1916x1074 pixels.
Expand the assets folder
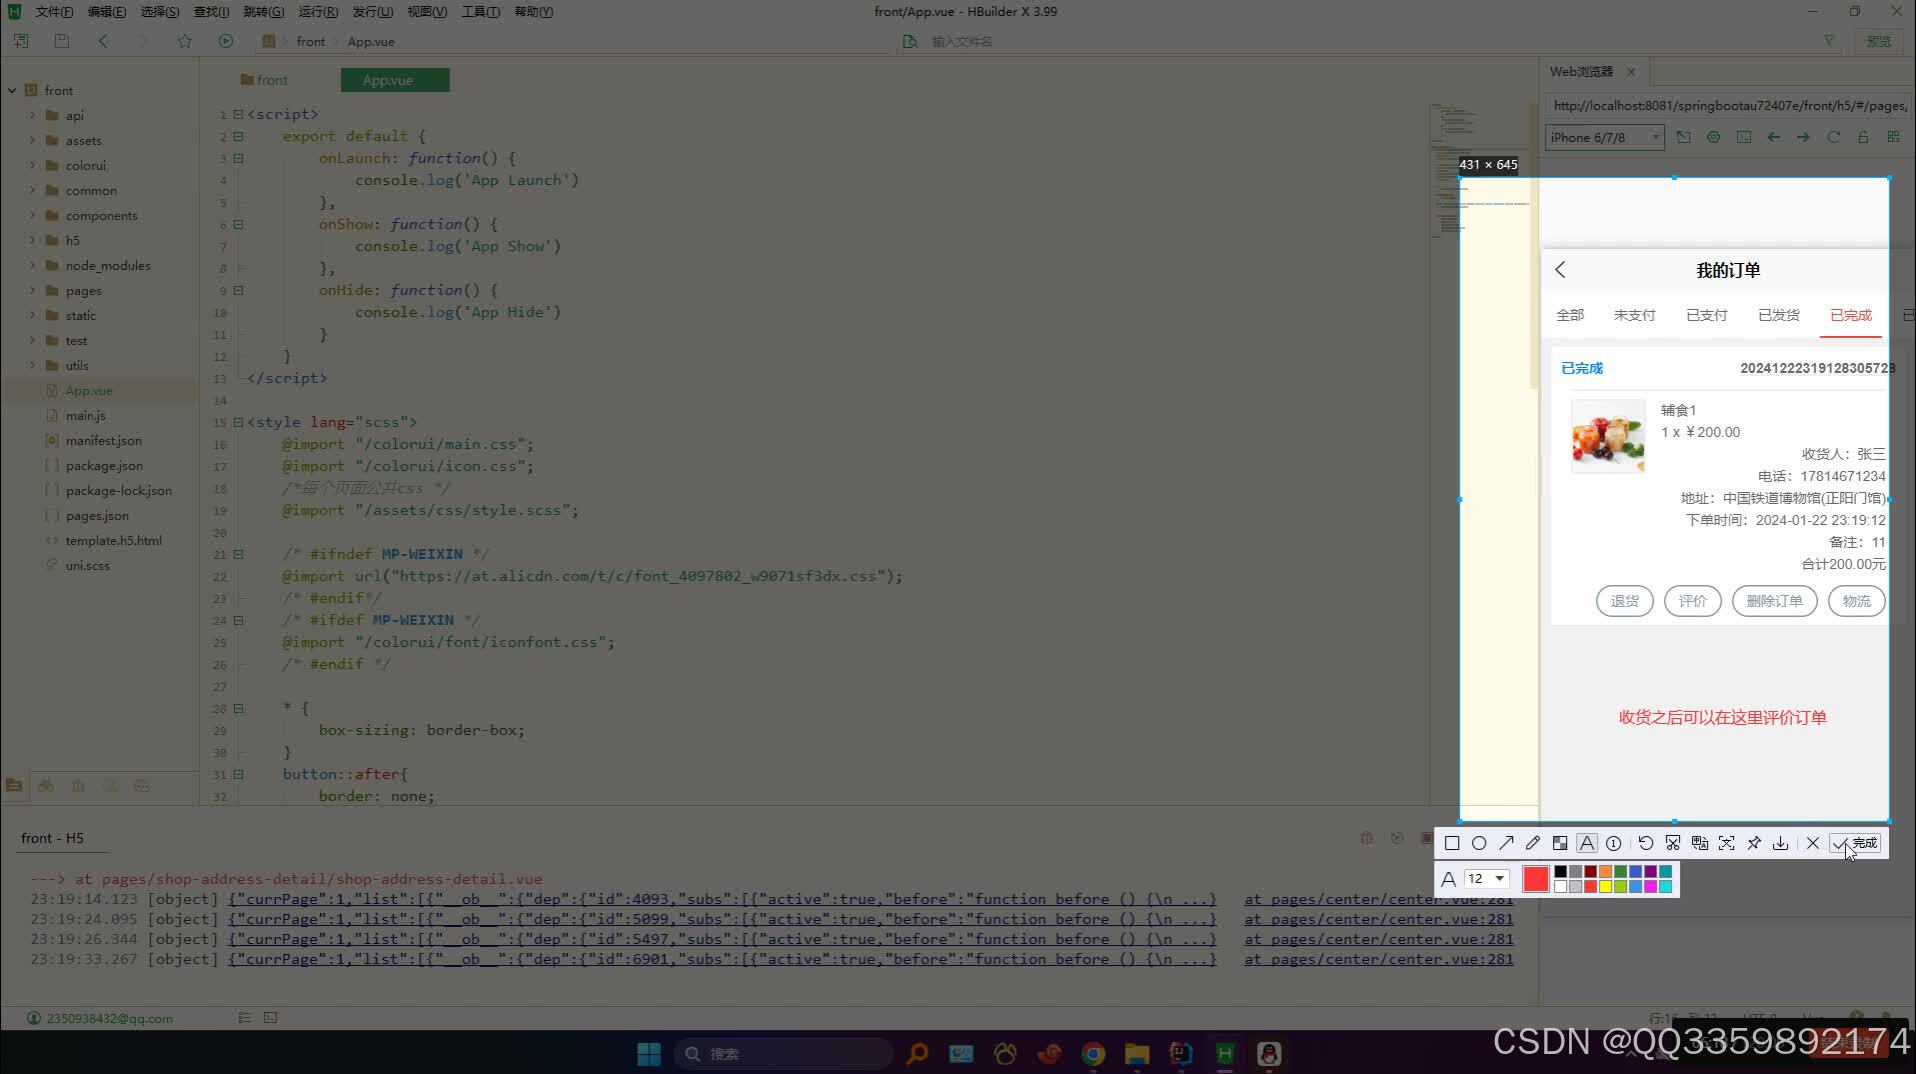click(x=33, y=140)
